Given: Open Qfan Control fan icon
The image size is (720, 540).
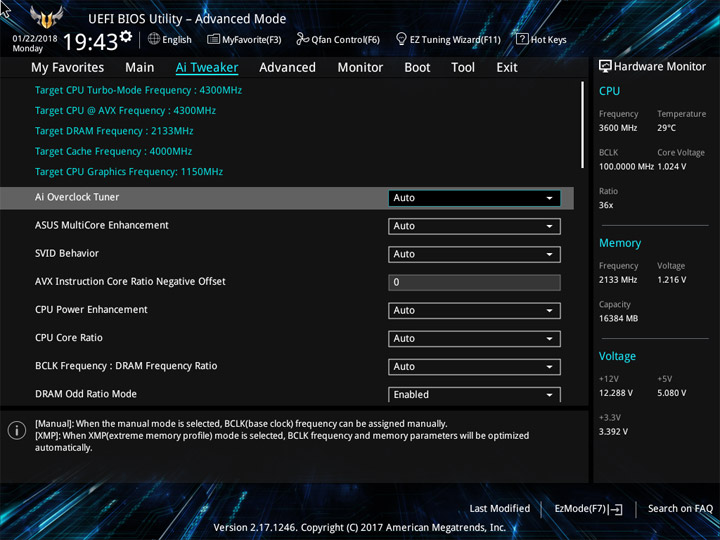Looking at the screenshot, I should [x=302, y=39].
